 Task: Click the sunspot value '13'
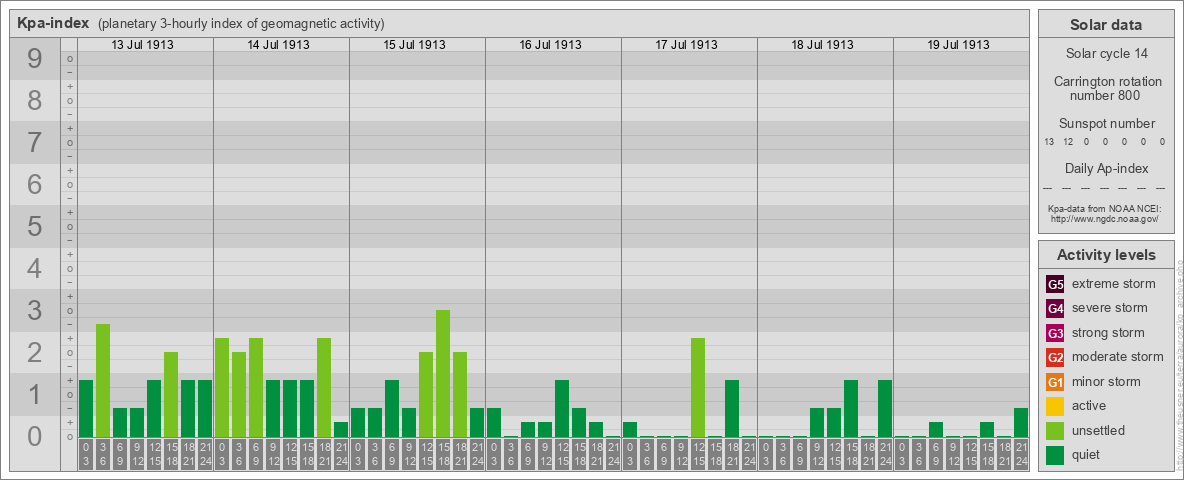click(x=1049, y=142)
